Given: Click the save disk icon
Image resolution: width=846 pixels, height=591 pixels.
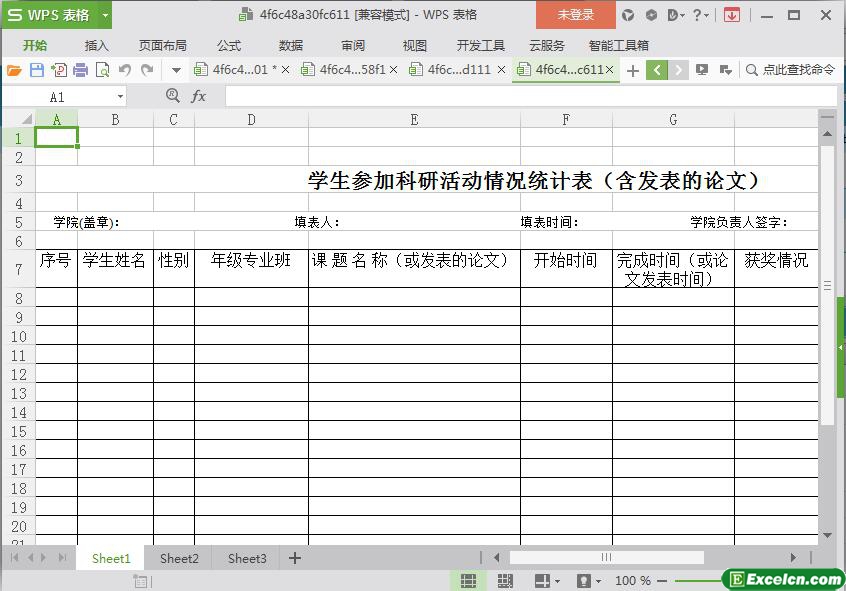Looking at the screenshot, I should pyautogui.click(x=37, y=70).
